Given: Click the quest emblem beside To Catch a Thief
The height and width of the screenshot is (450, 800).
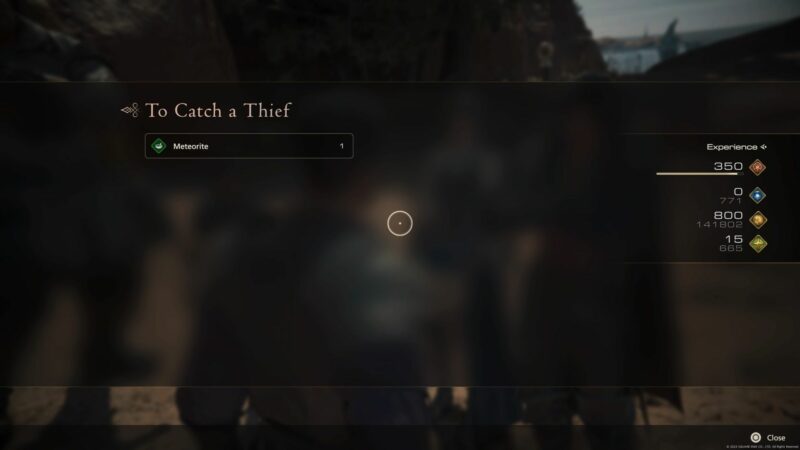Looking at the screenshot, I should click(130, 110).
